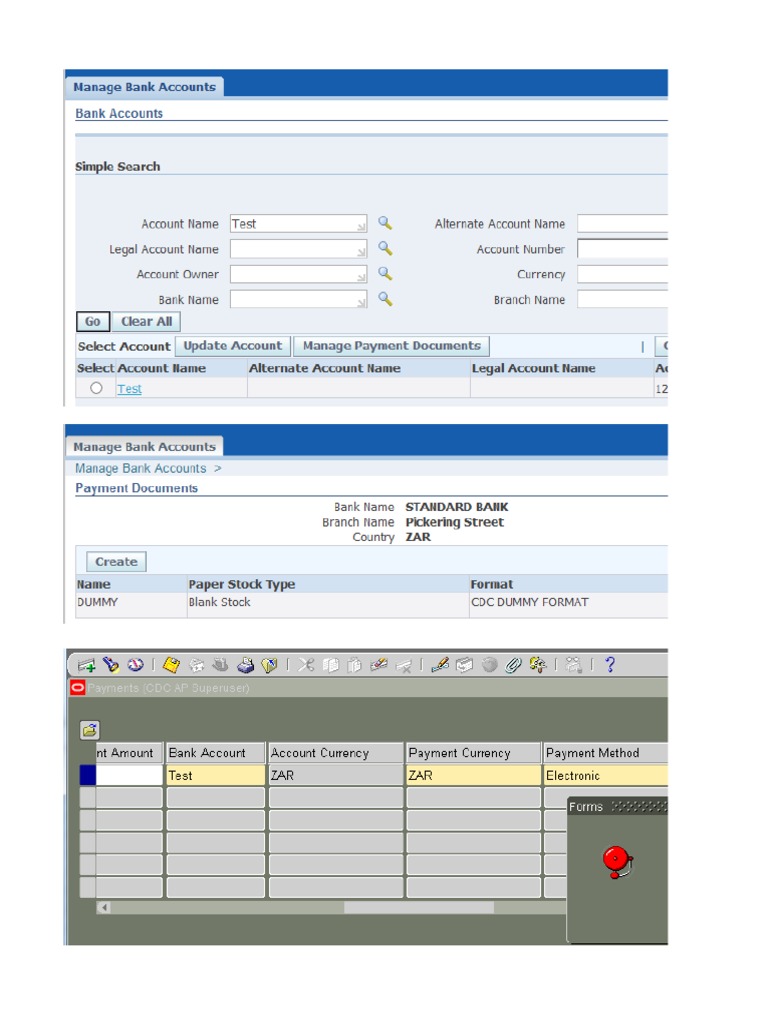The height and width of the screenshot is (1024, 768).
Task: Click the Next Step toolbar icon
Action: pos(196,665)
